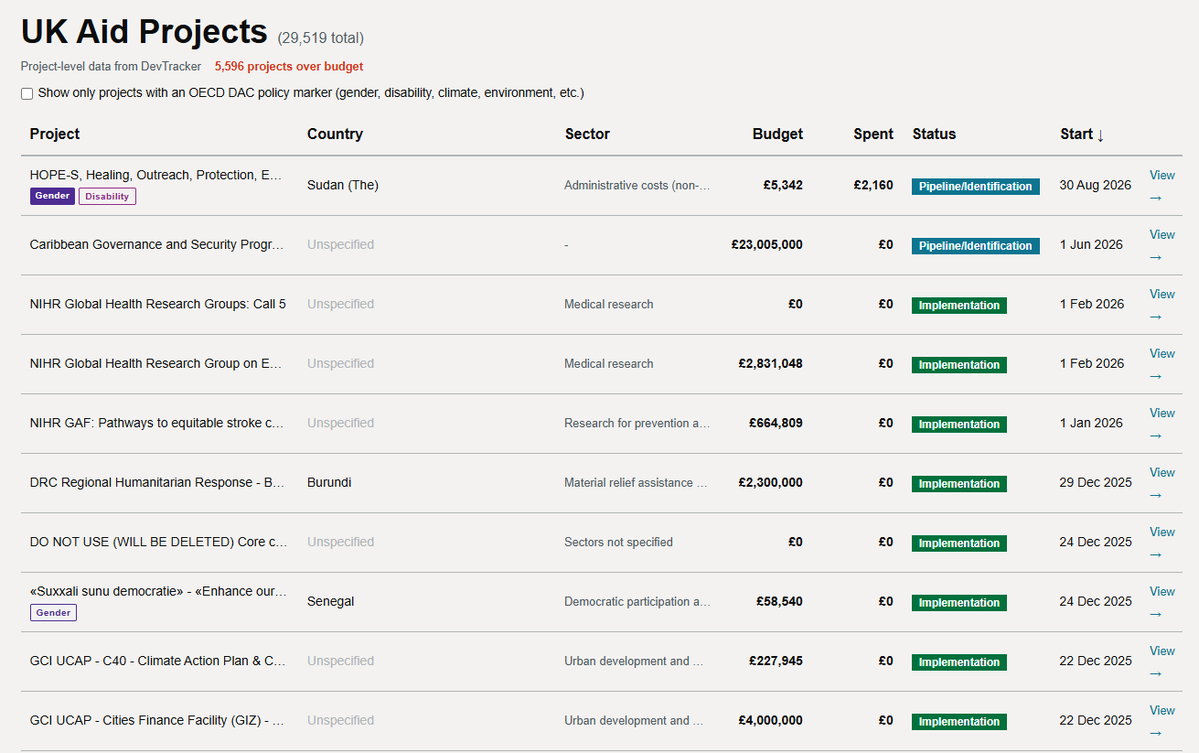The width and height of the screenshot is (1199, 753).
Task: Click the outlined Gender tag under Suxxali project
Action: coord(54,612)
